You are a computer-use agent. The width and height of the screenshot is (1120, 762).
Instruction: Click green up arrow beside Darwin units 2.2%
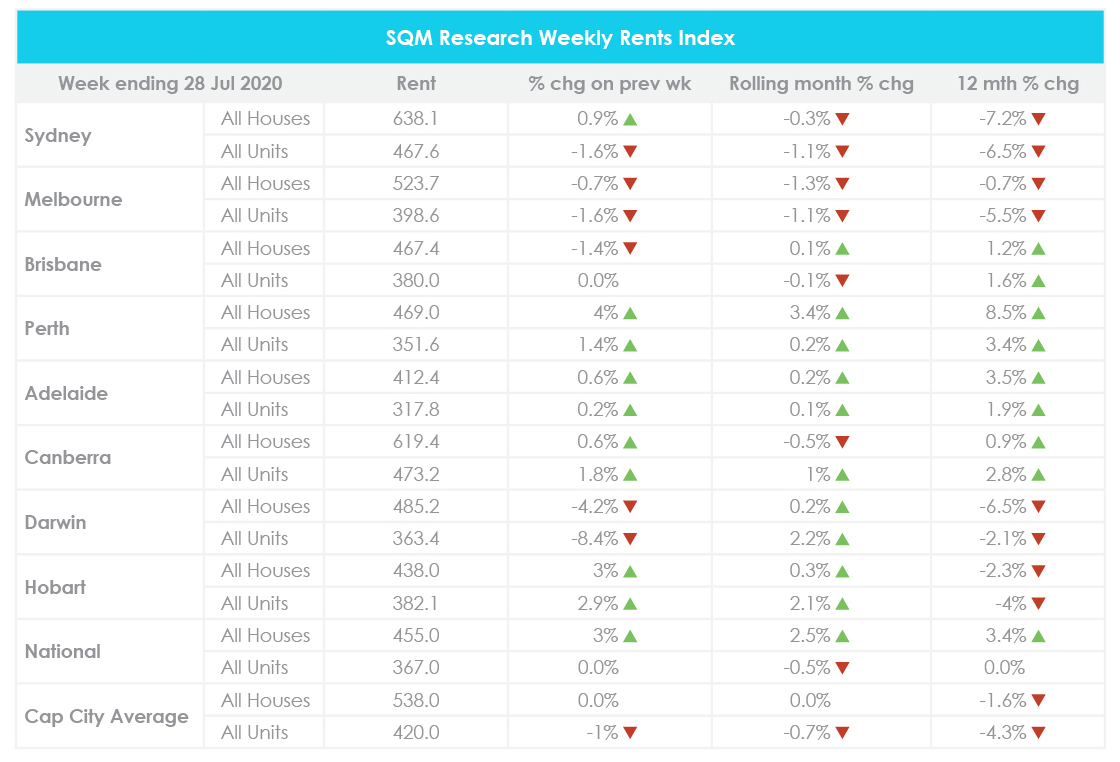click(842, 539)
